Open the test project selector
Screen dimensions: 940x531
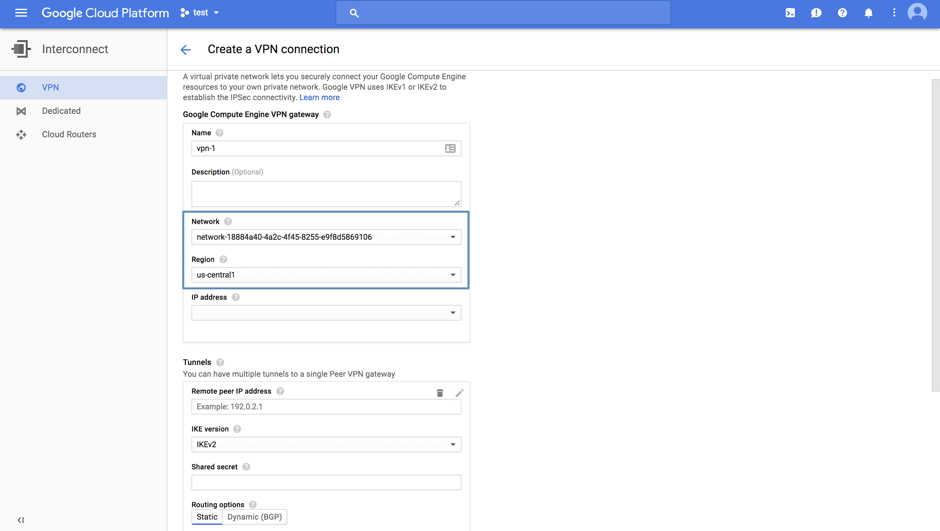click(200, 13)
